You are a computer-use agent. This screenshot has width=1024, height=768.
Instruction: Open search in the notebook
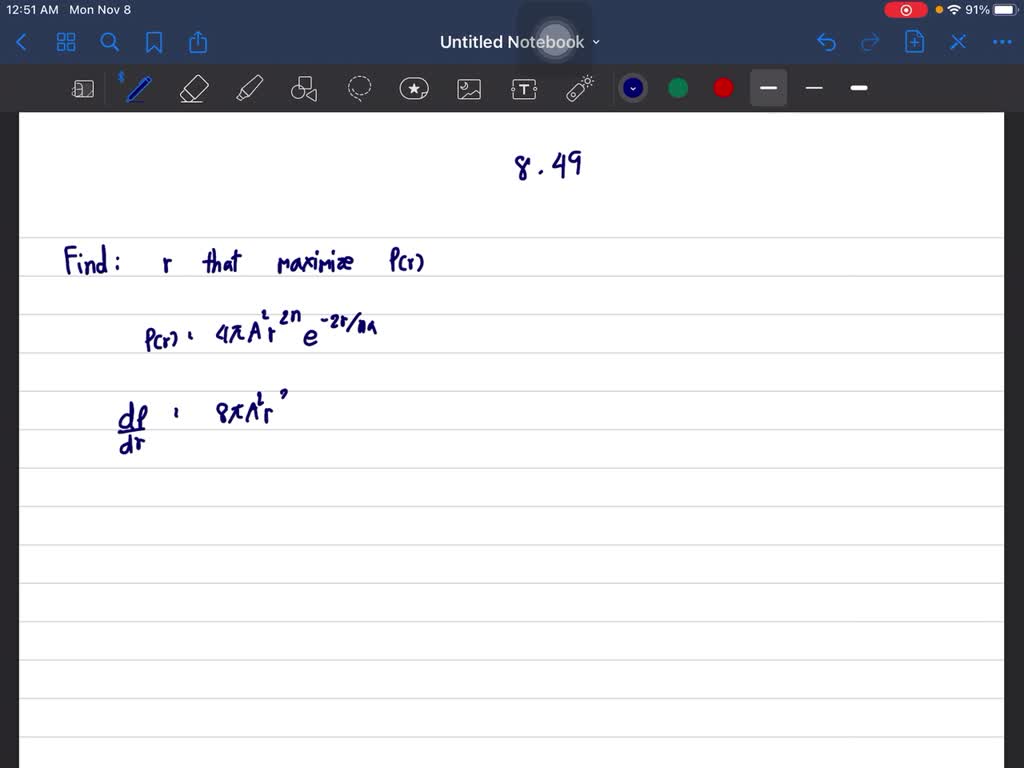pos(110,42)
